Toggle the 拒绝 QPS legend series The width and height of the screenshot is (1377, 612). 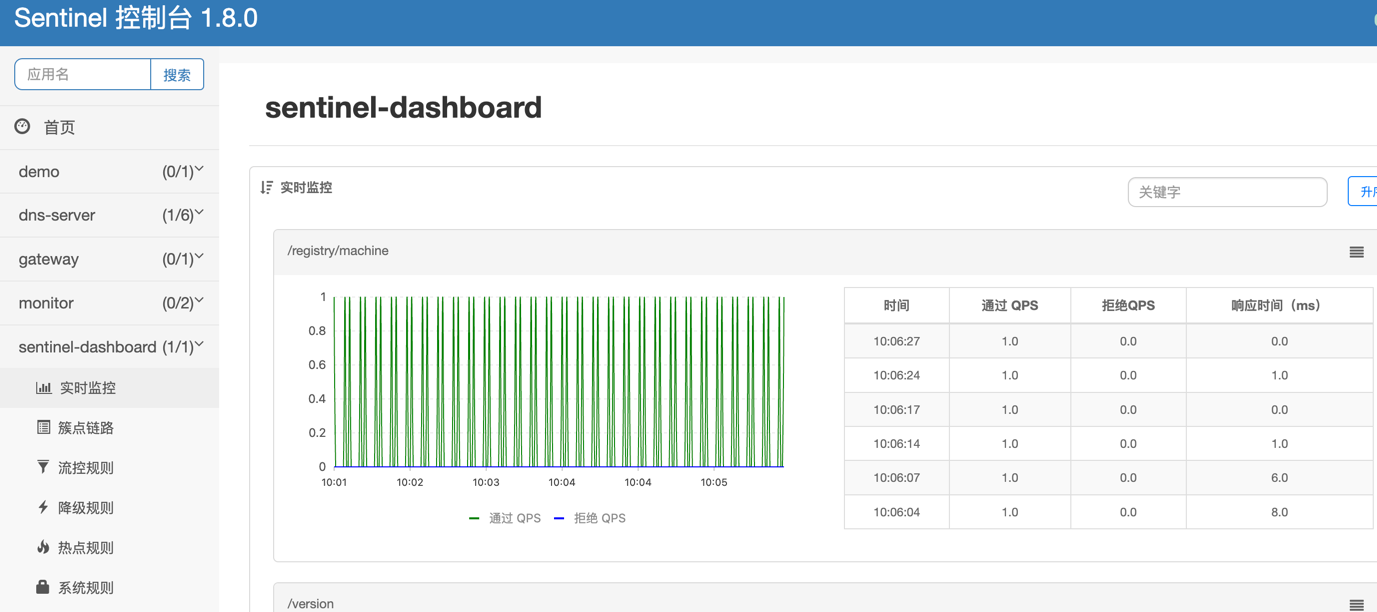pos(590,518)
